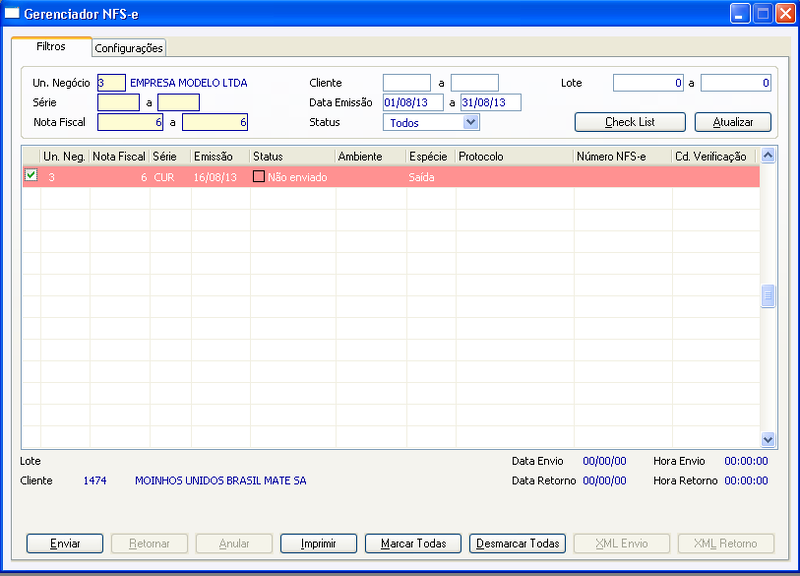Click the MOINHOS UNIDOS BRASIL MATE SA text

[x=220, y=481]
